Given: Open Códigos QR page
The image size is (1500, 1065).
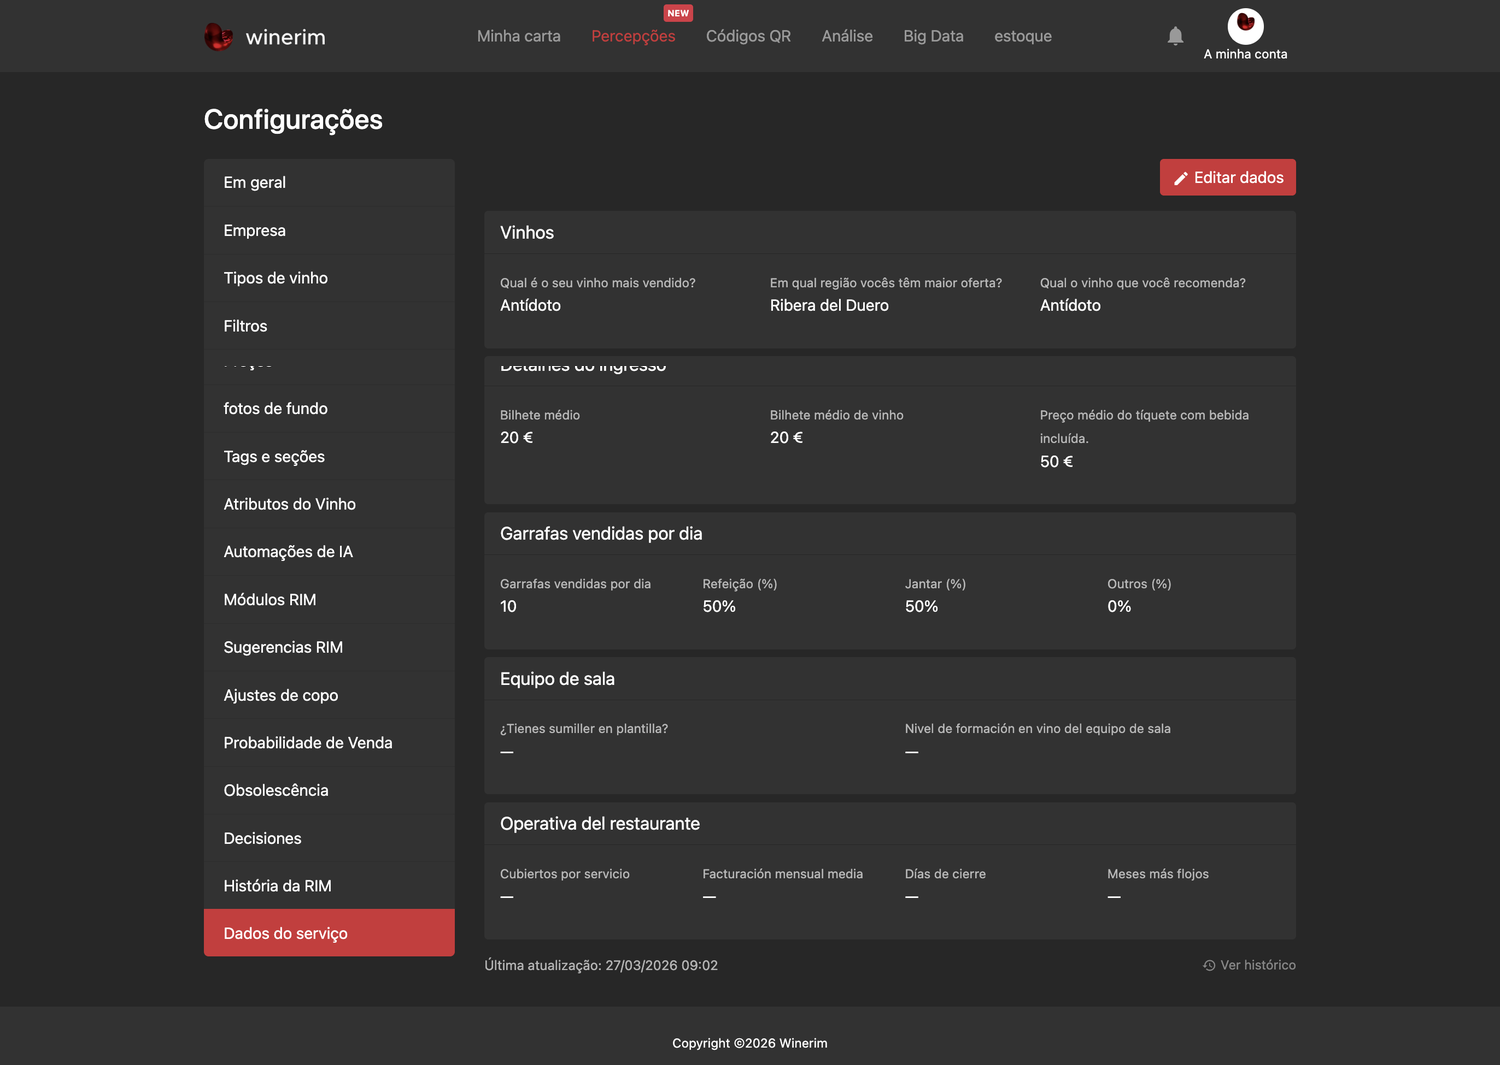Looking at the screenshot, I should (x=748, y=36).
